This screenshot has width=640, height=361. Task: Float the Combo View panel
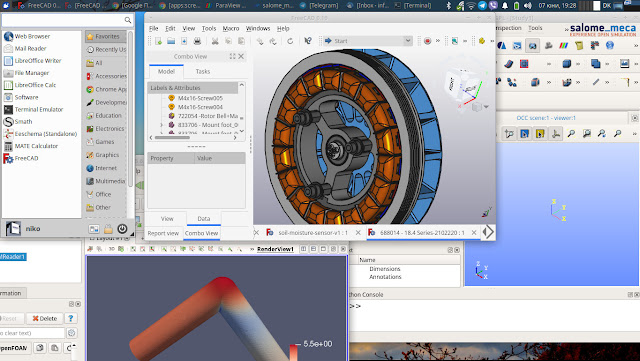point(232,56)
